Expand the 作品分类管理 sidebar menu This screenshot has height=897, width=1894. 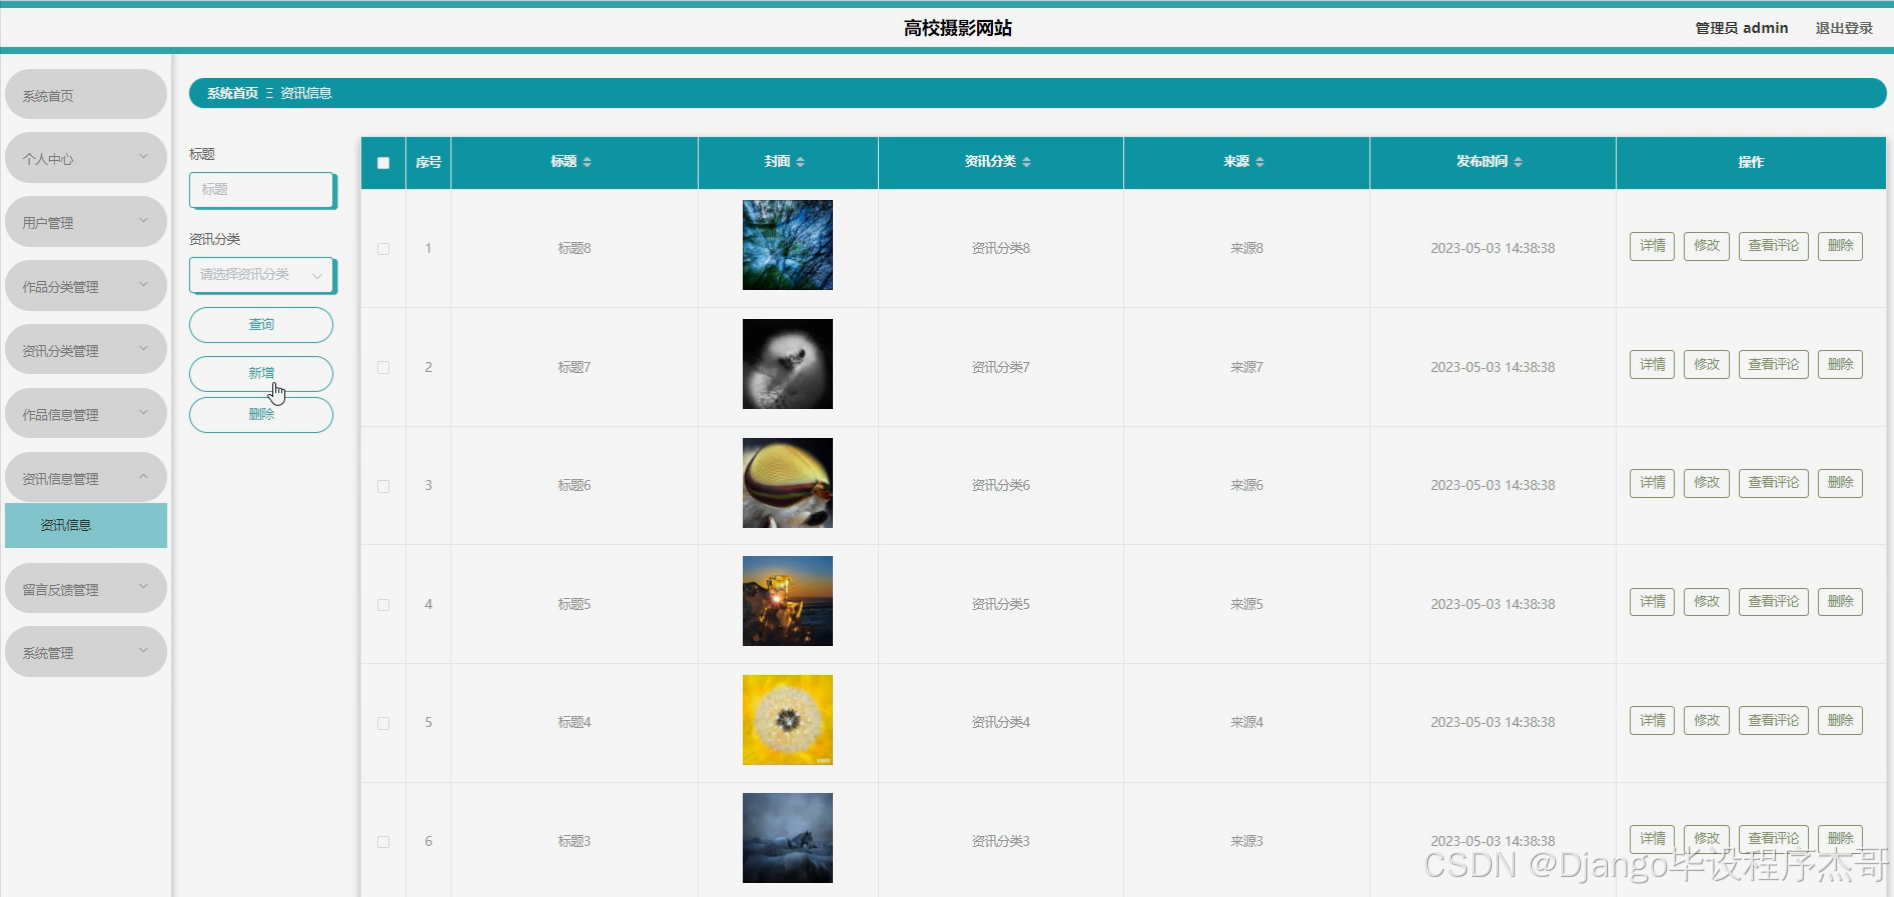86,286
